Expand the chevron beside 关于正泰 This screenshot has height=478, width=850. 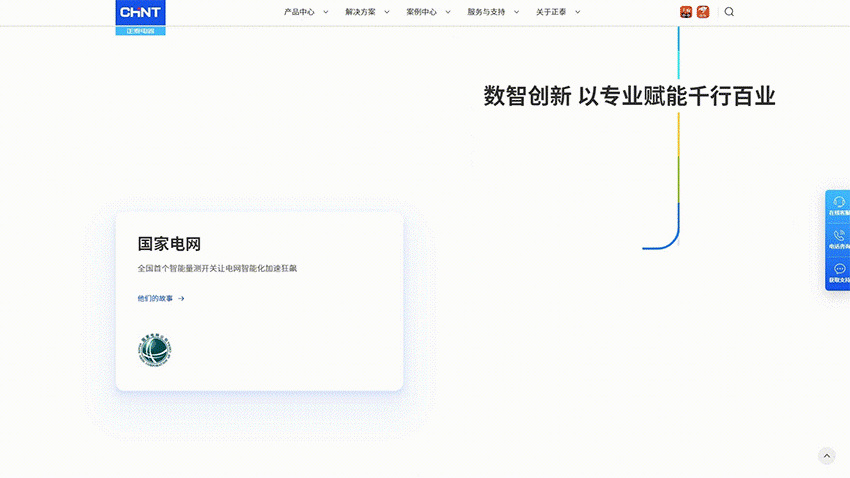point(578,12)
